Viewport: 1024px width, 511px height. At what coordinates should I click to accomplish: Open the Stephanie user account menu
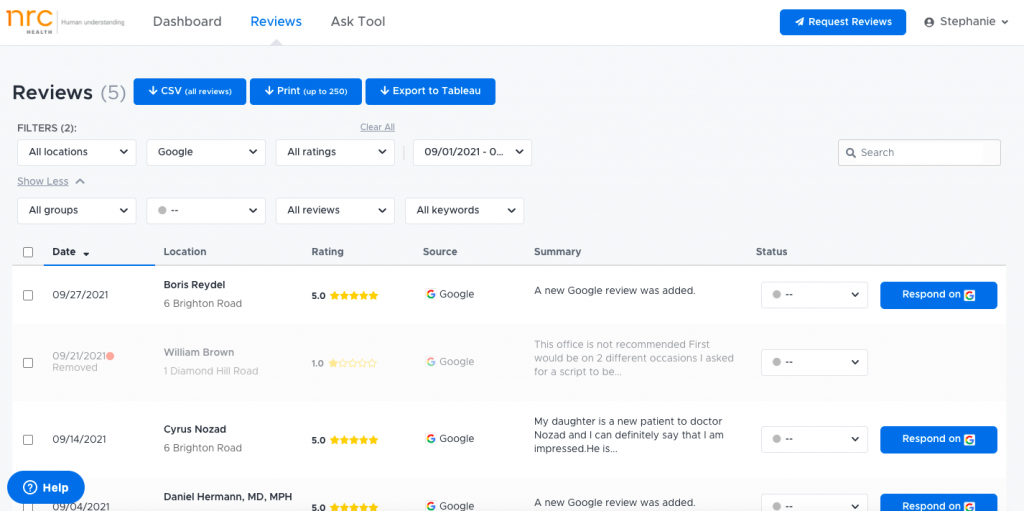click(966, 22)
